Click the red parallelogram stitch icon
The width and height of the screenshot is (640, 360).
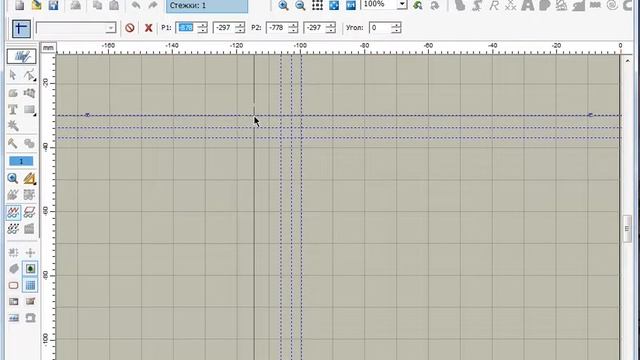click(29, 212)
